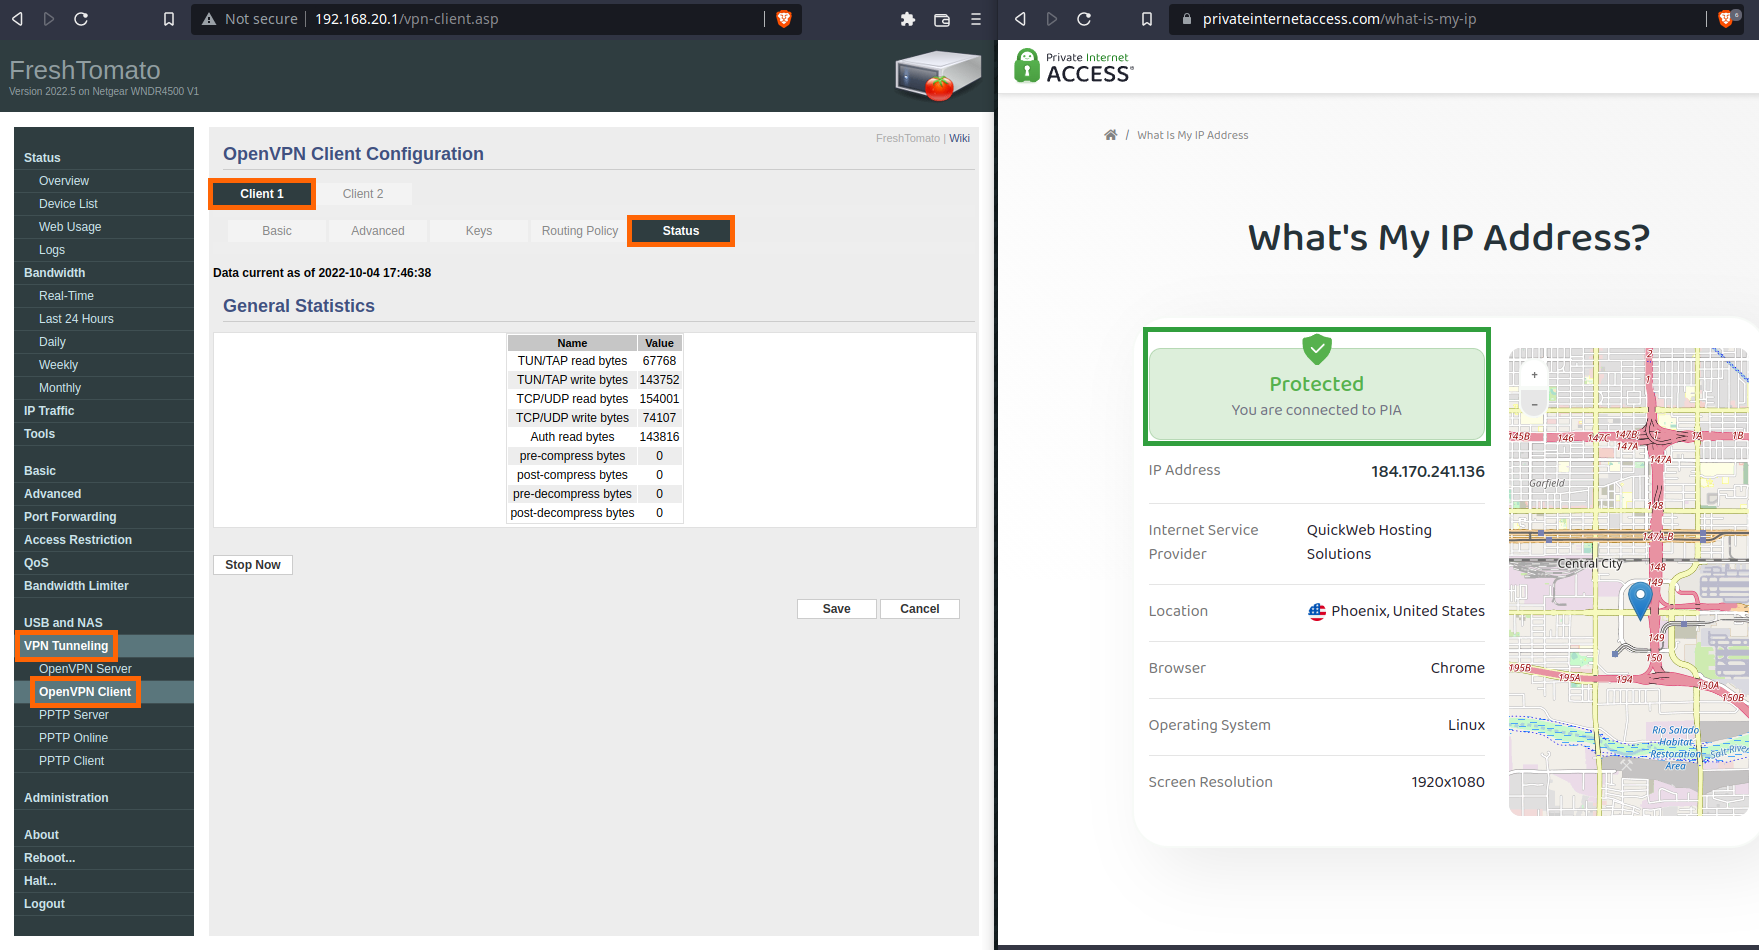Zoom out on the map

click(1534, 404)
